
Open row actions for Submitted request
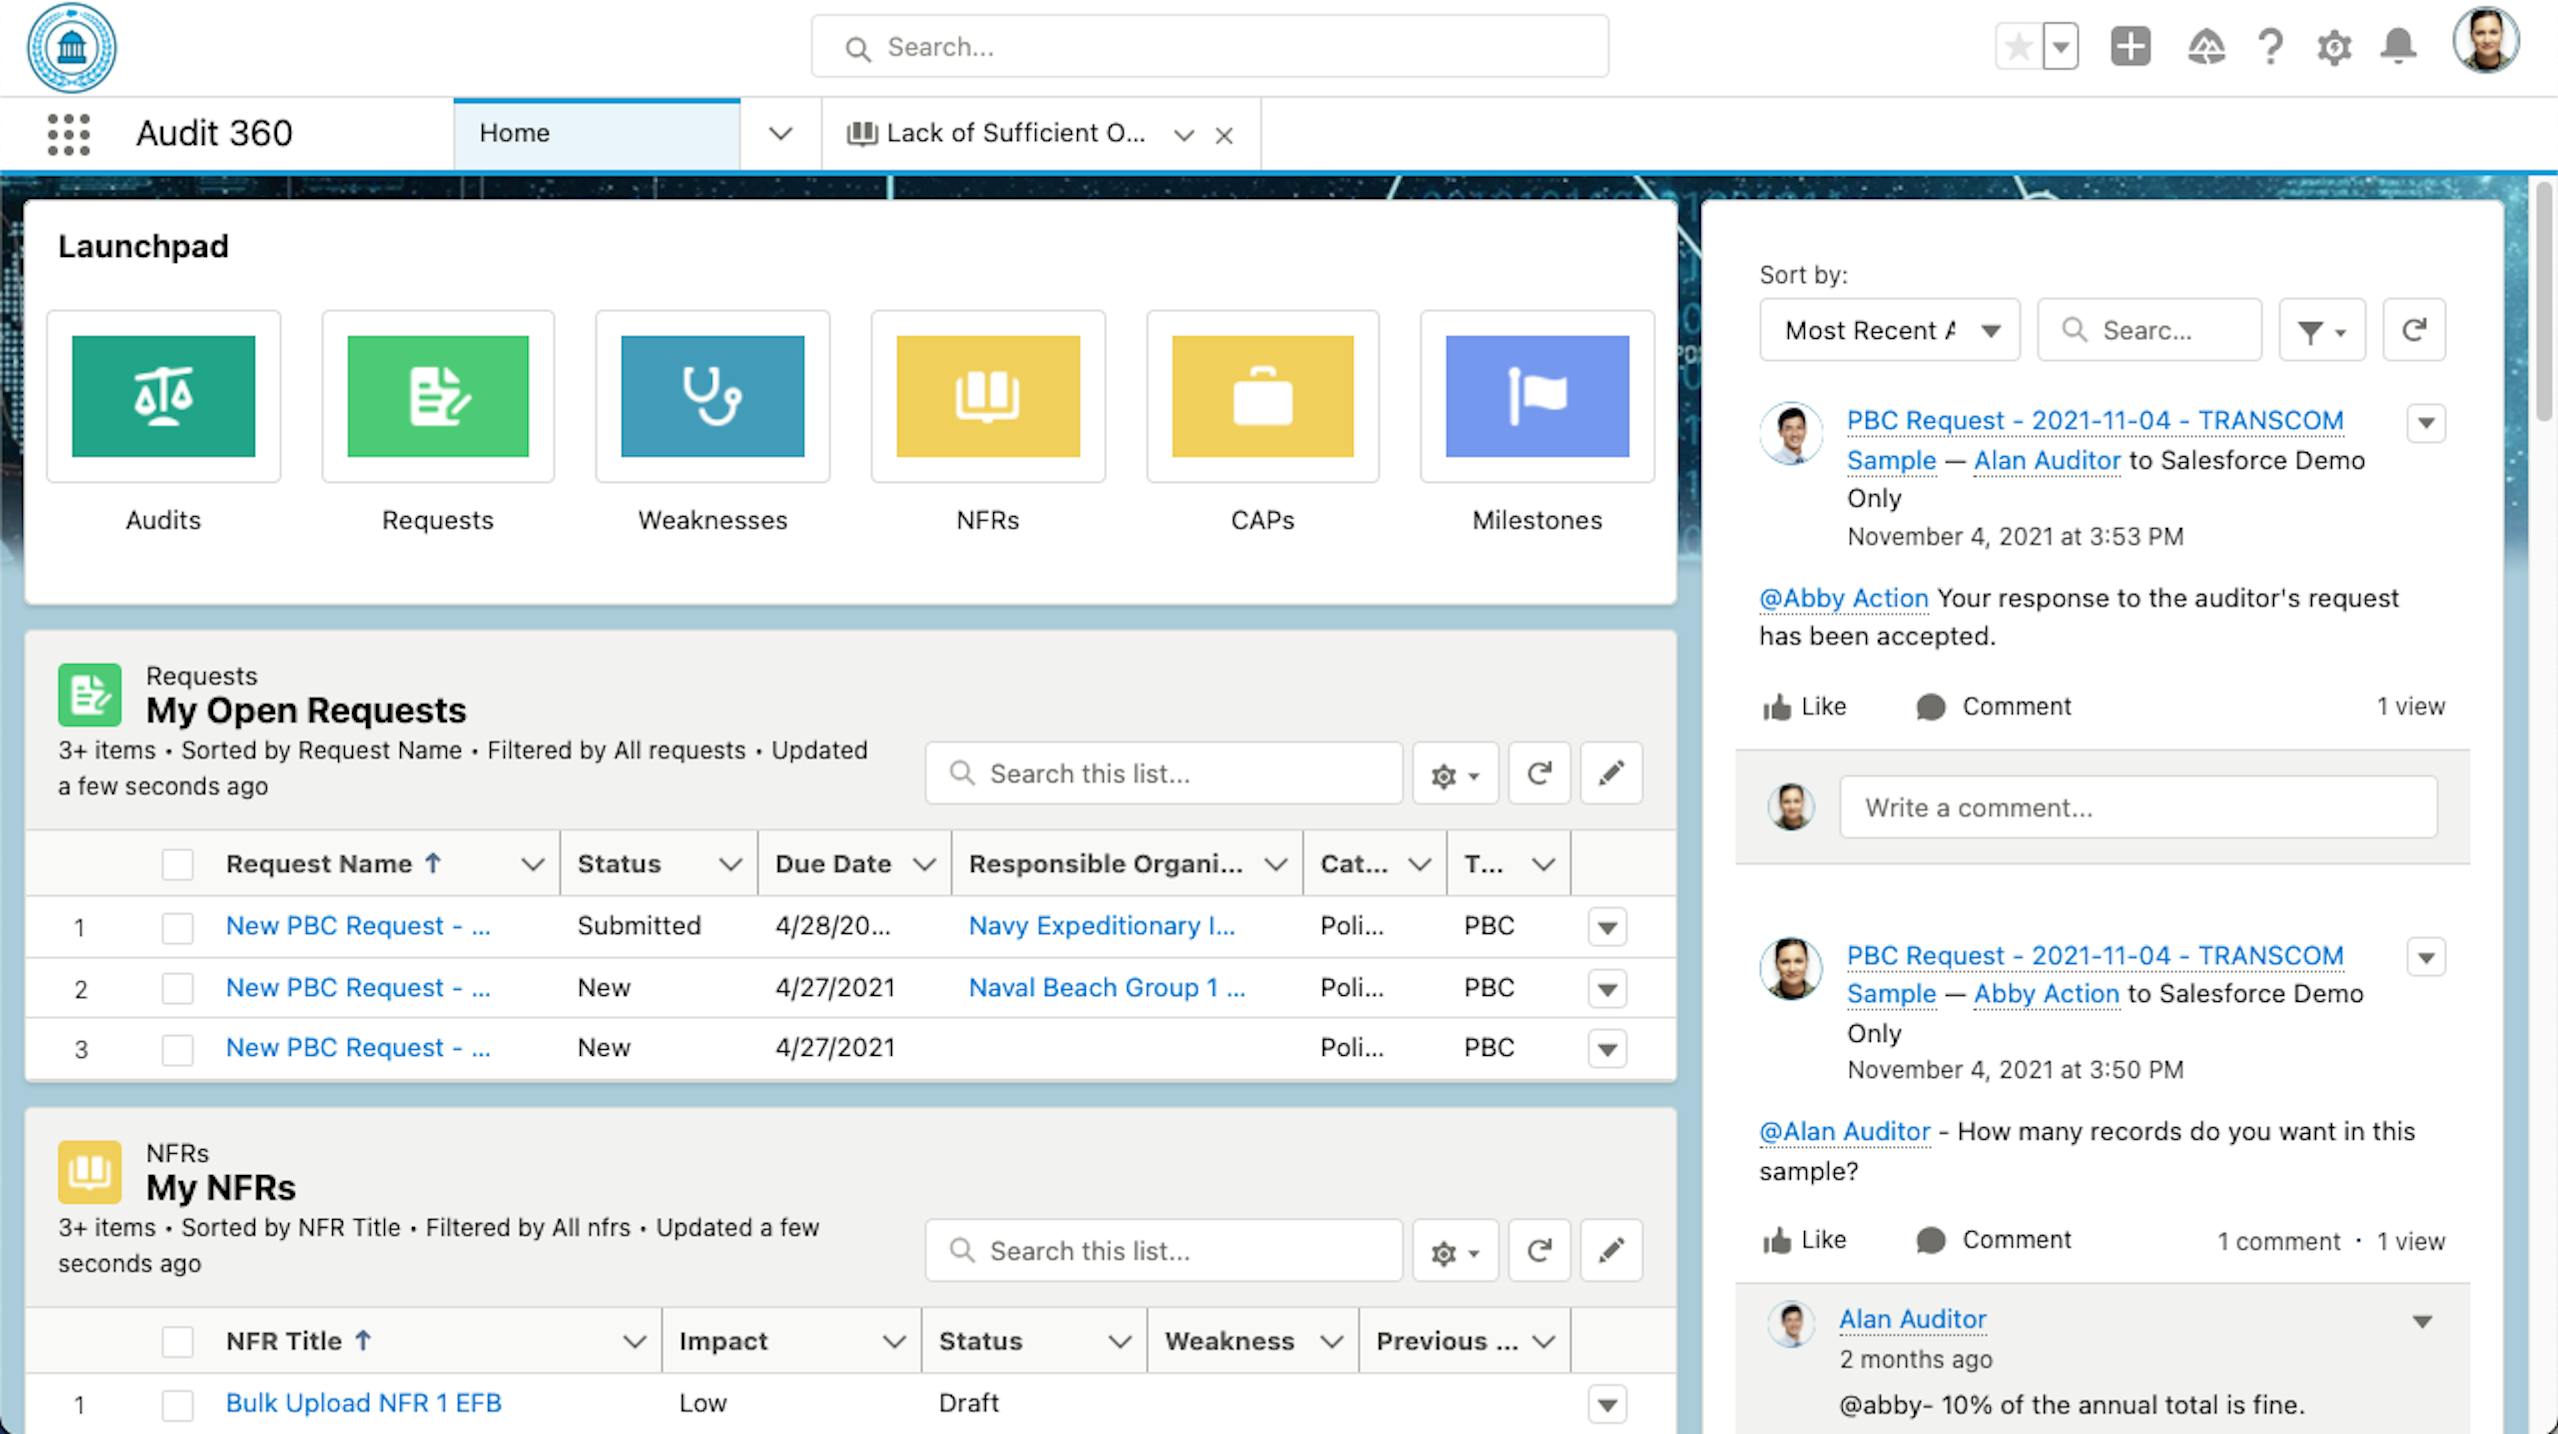tap(1607, 927)
